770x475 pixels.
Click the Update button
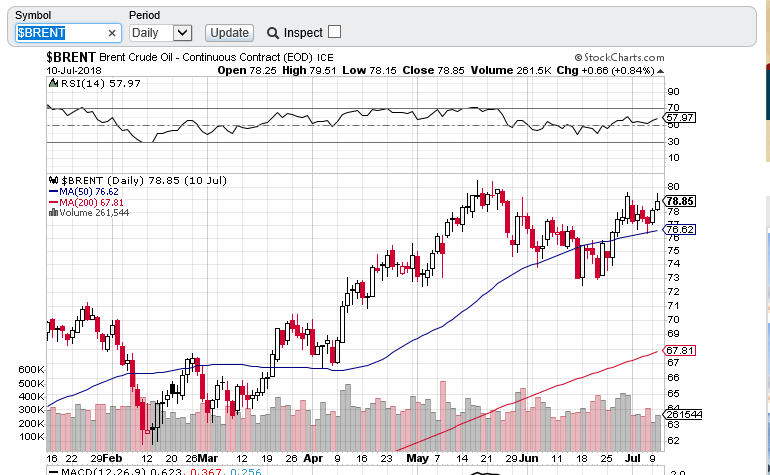point(229,33)
